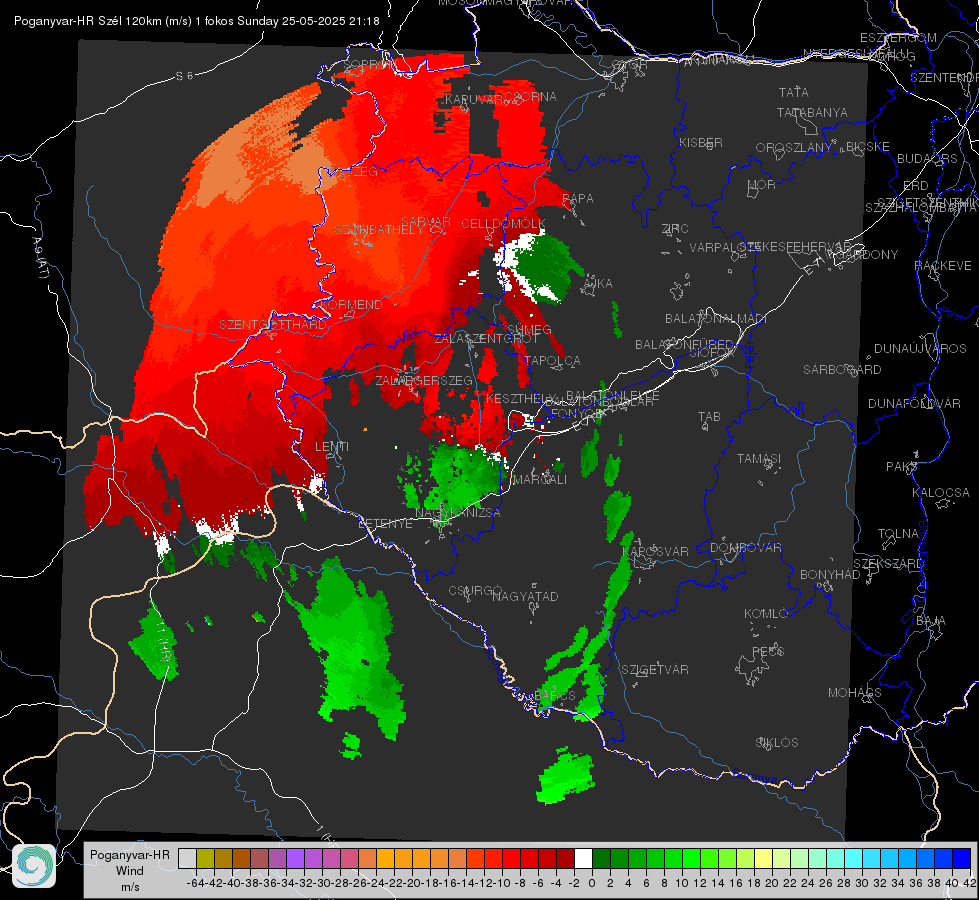Select the LENTI town label
Viewport: 979px width, 900px height.
pyautogui.click(x=332, y=447)
